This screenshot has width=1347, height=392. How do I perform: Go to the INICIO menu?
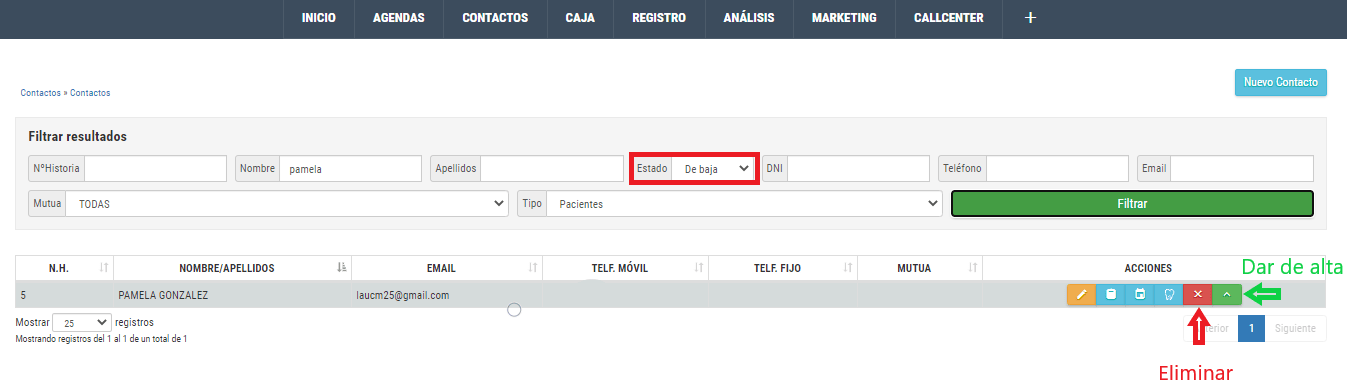318,18
